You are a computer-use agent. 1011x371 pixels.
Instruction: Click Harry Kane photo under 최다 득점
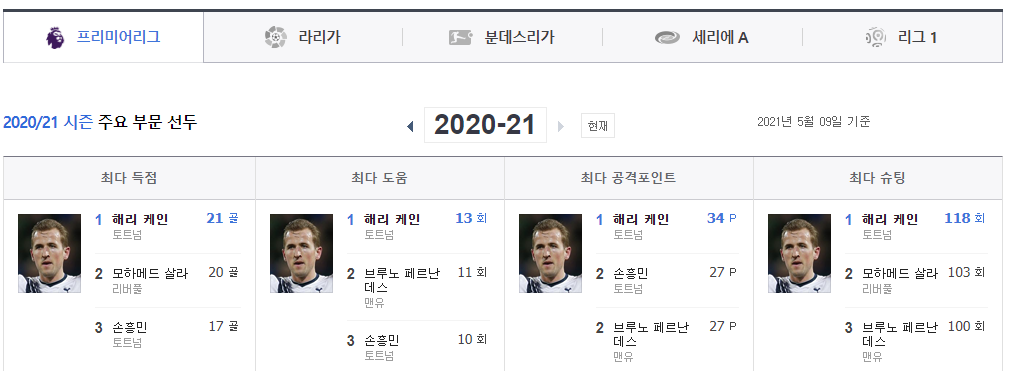pyautogui.click(x=50, y=254)
